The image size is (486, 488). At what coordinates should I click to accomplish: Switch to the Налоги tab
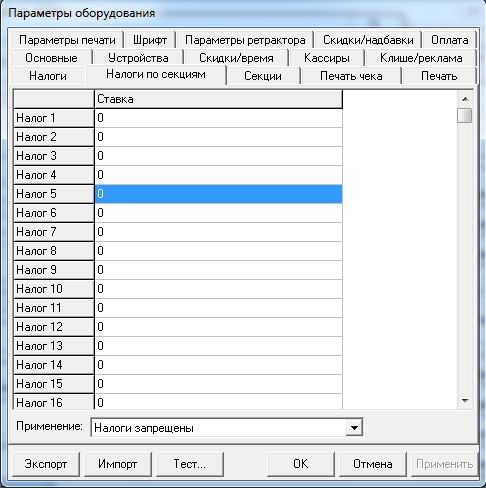pyautogui.click(x=48, y=76)
